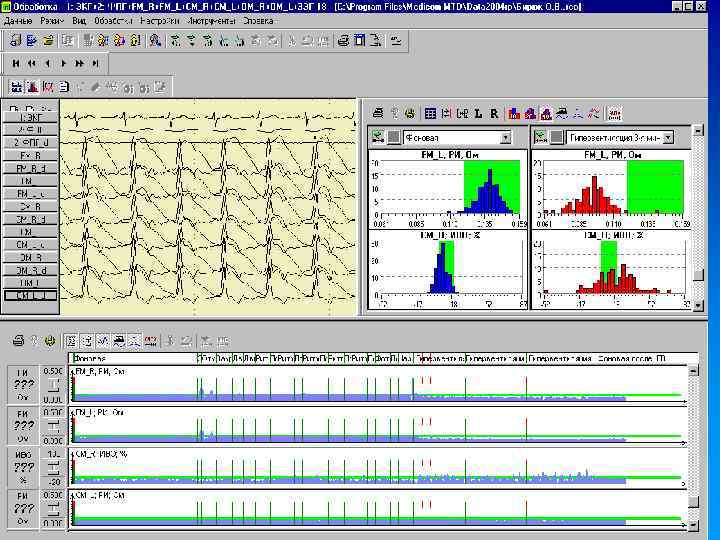Click the FM_R trend ??? value panel
The image size is (720, 540).
click(22, 383)
